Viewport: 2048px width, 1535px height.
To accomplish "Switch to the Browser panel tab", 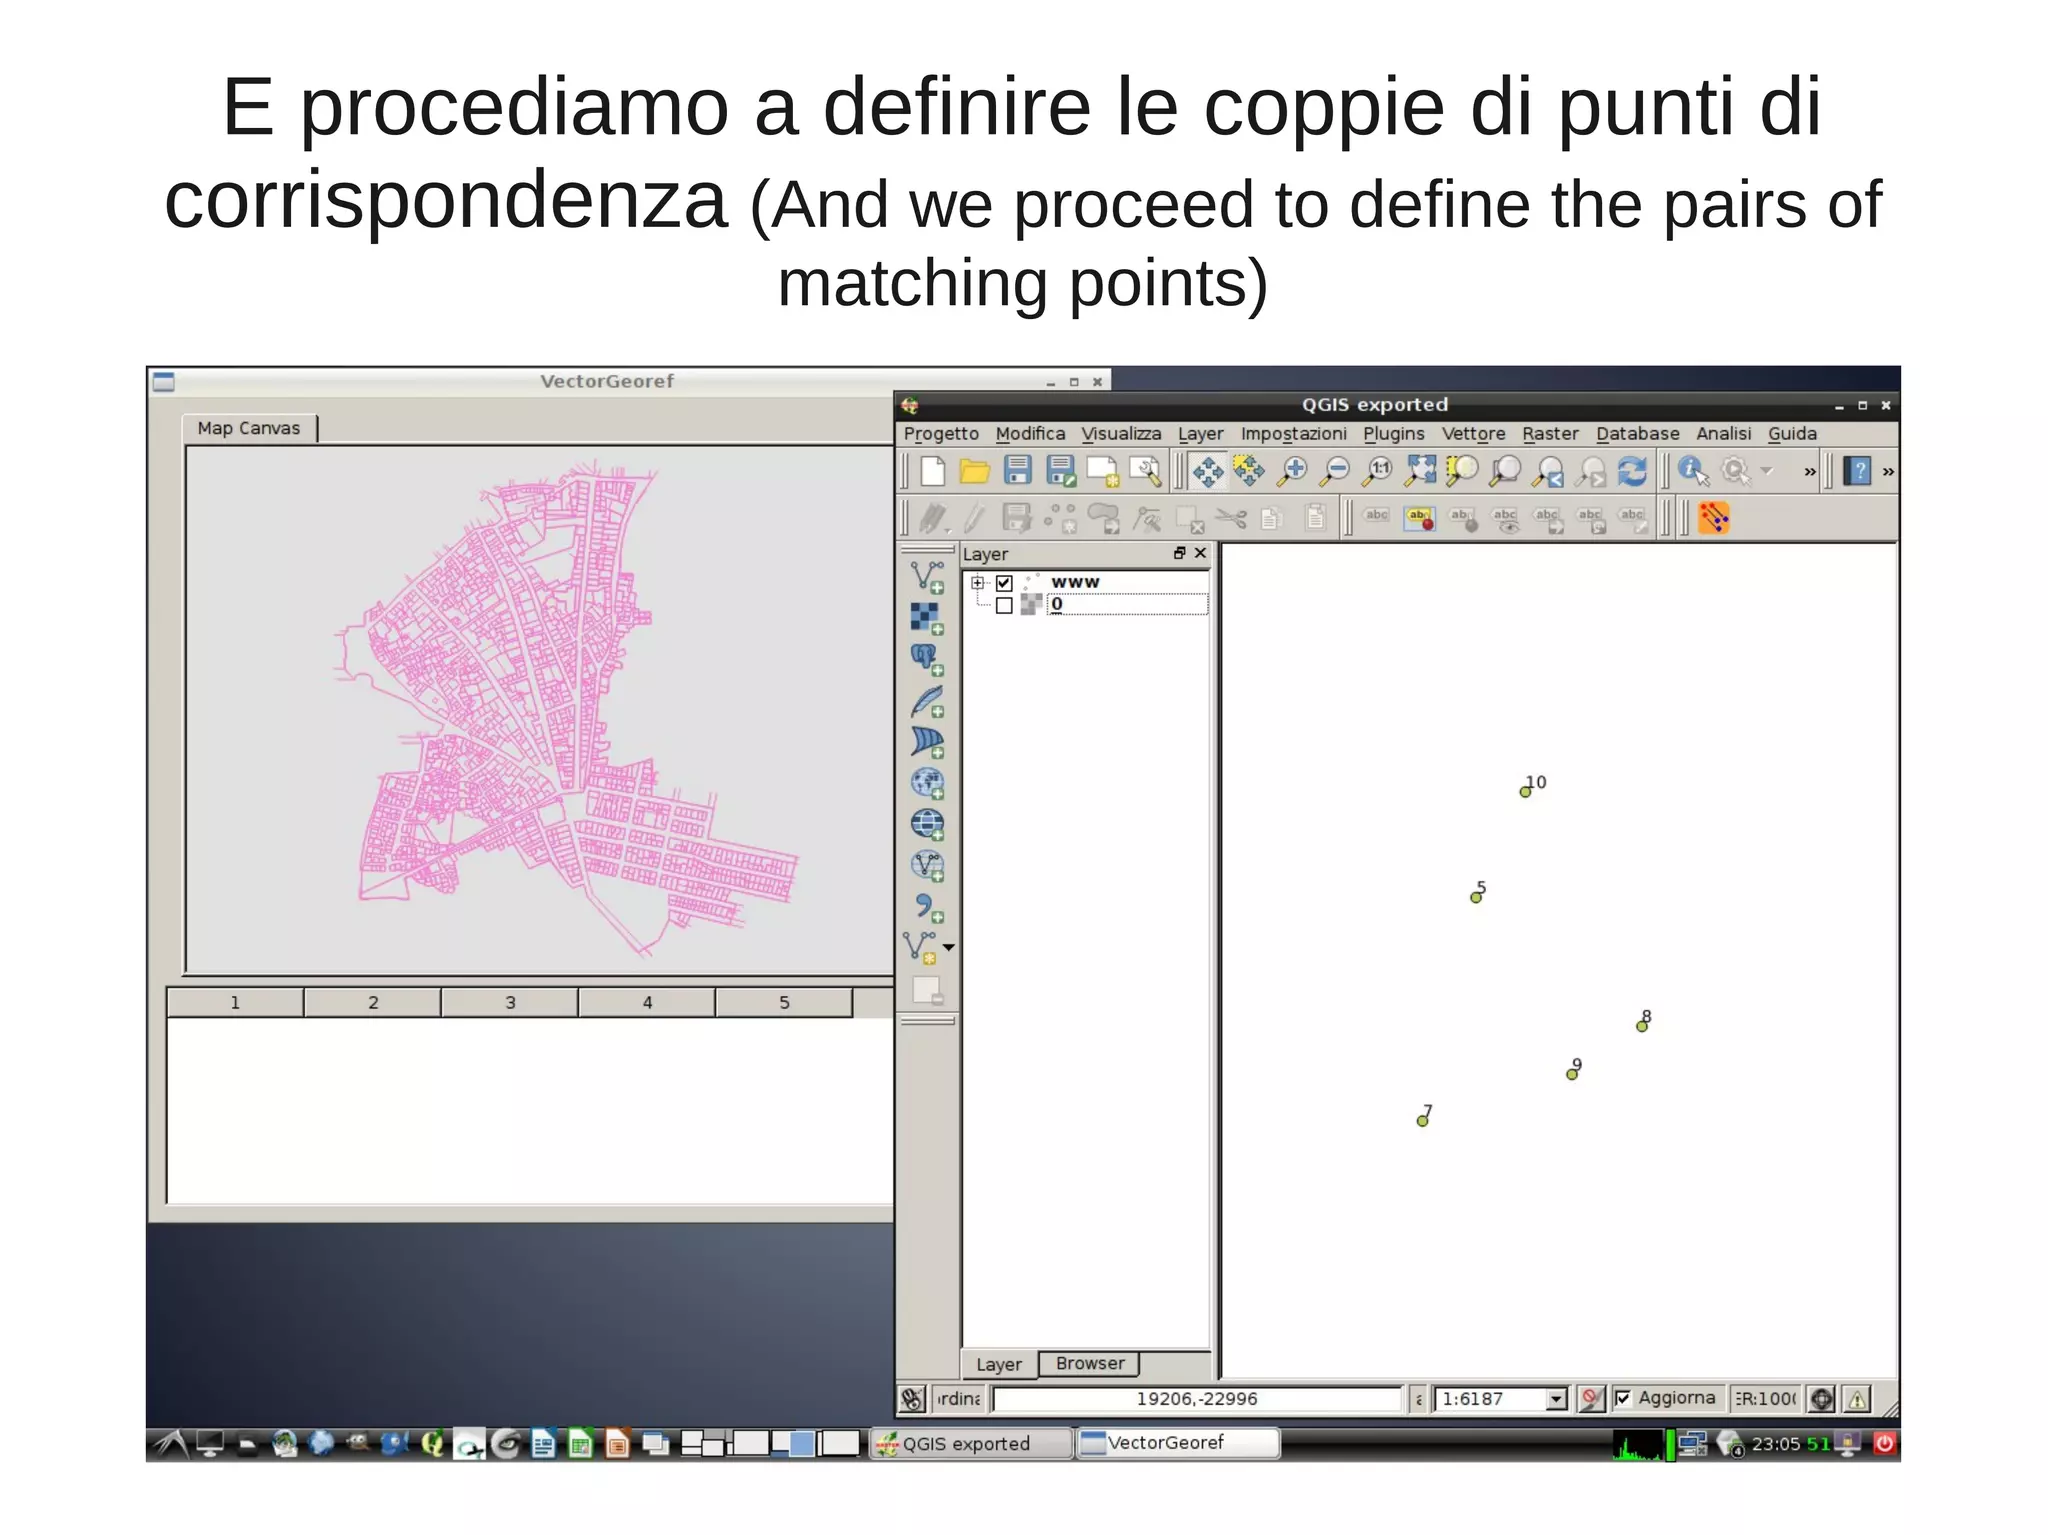I will (x=1089, y=1364).
